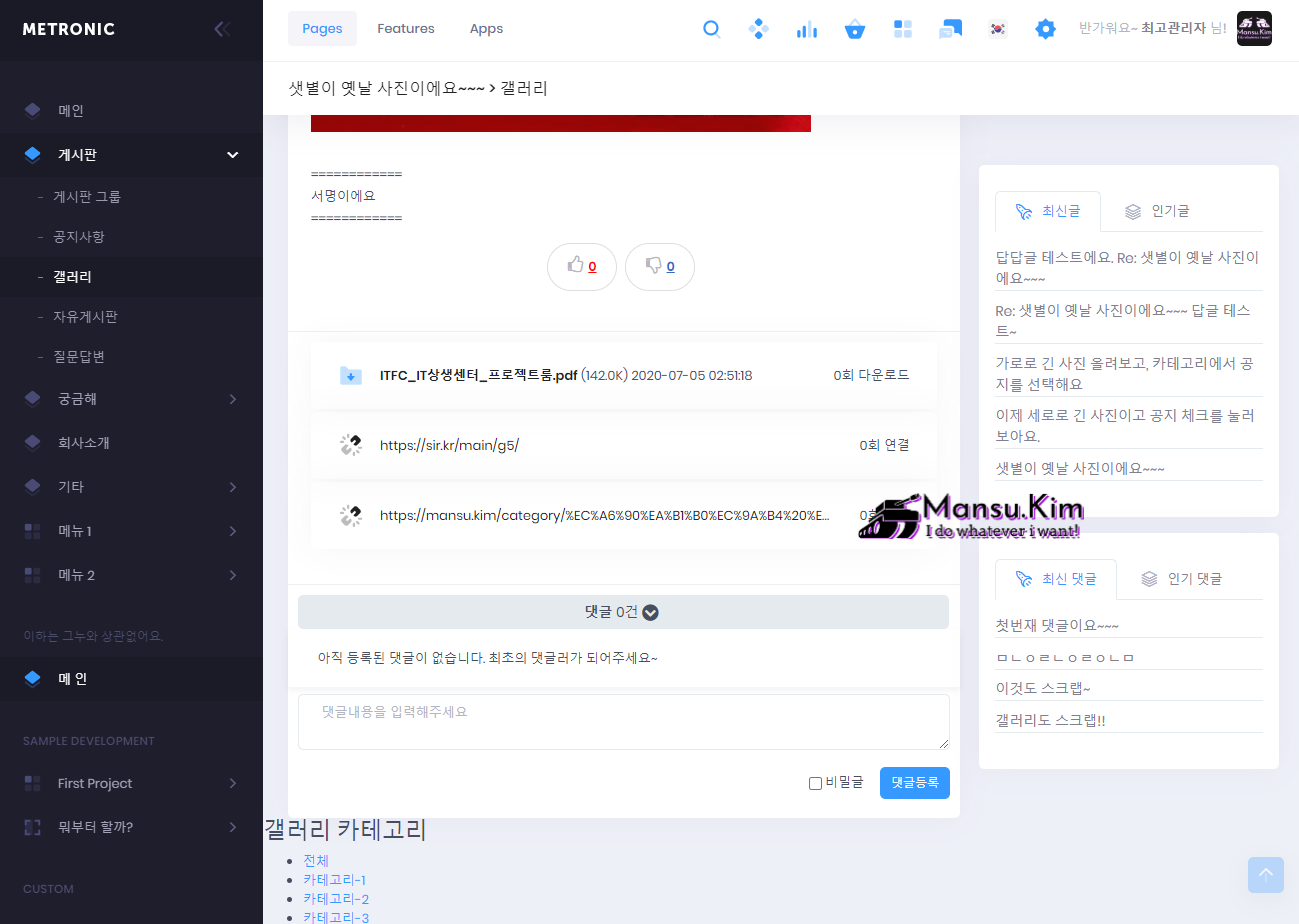The image size is (1299, 924).
Task: Click the First Project sidebar icon
Action: tap(33, 783)
